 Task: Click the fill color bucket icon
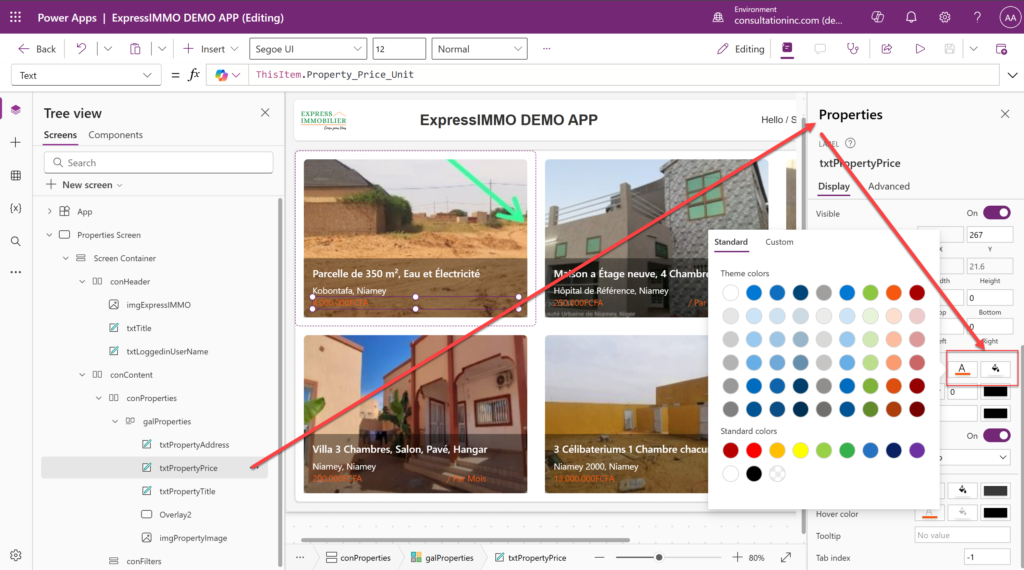995,369
